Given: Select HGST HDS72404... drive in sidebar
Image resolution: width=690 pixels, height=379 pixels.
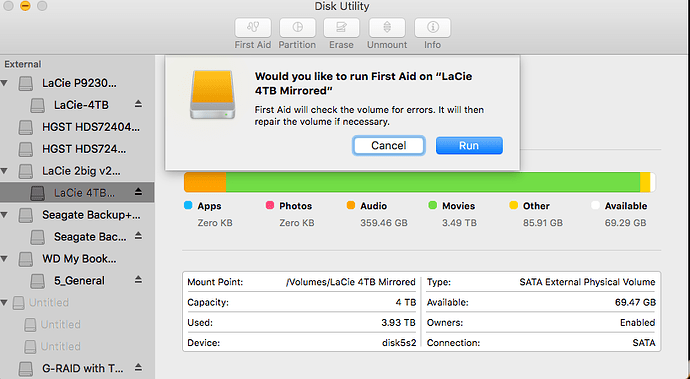Looking at the screenshot, I should coord(77,127).
